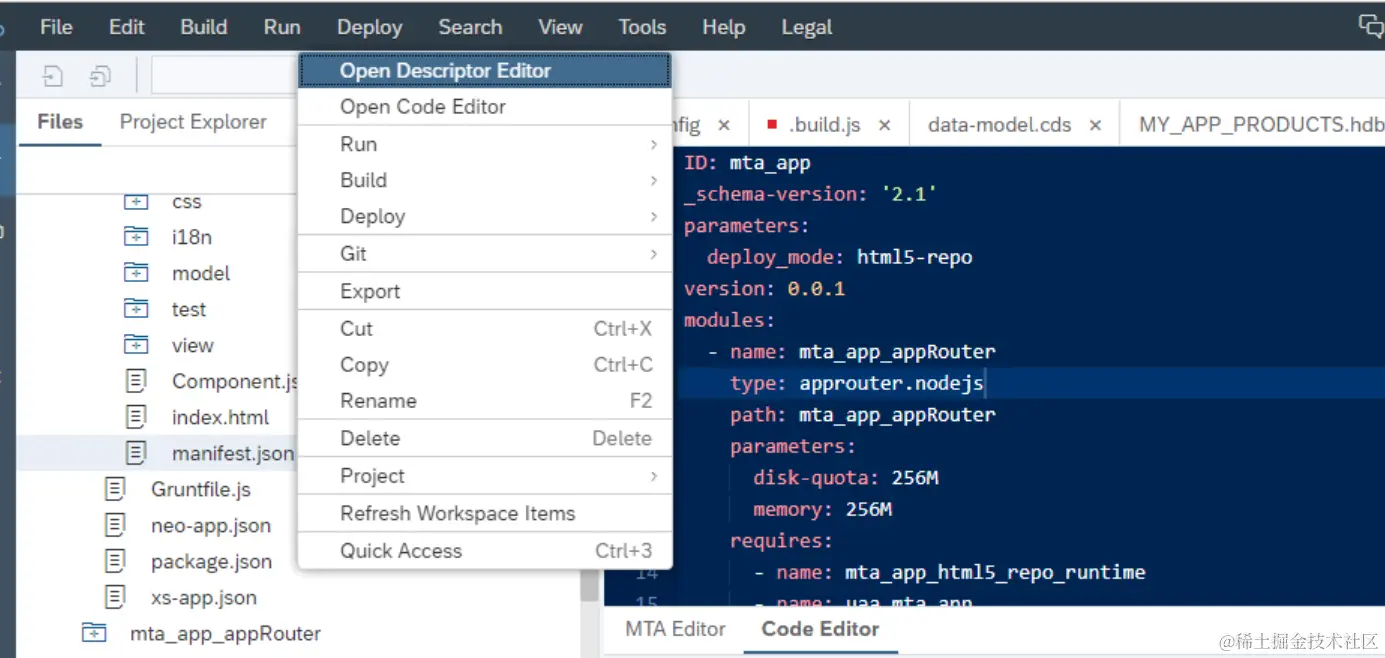Image resolution: width=1385 pixels, height=658 pixels.
Task: Choose Export in context menu
Action: point(485,291)
